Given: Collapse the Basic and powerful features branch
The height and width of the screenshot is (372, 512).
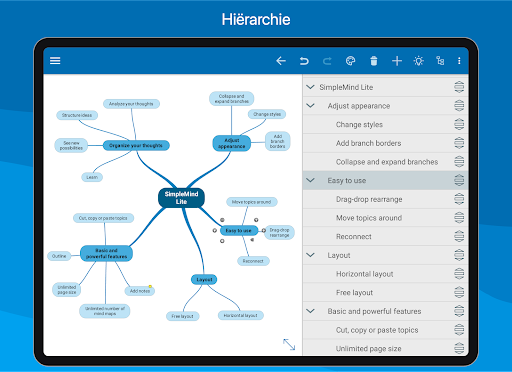Looking at the screenshot, I should (310, 311).
